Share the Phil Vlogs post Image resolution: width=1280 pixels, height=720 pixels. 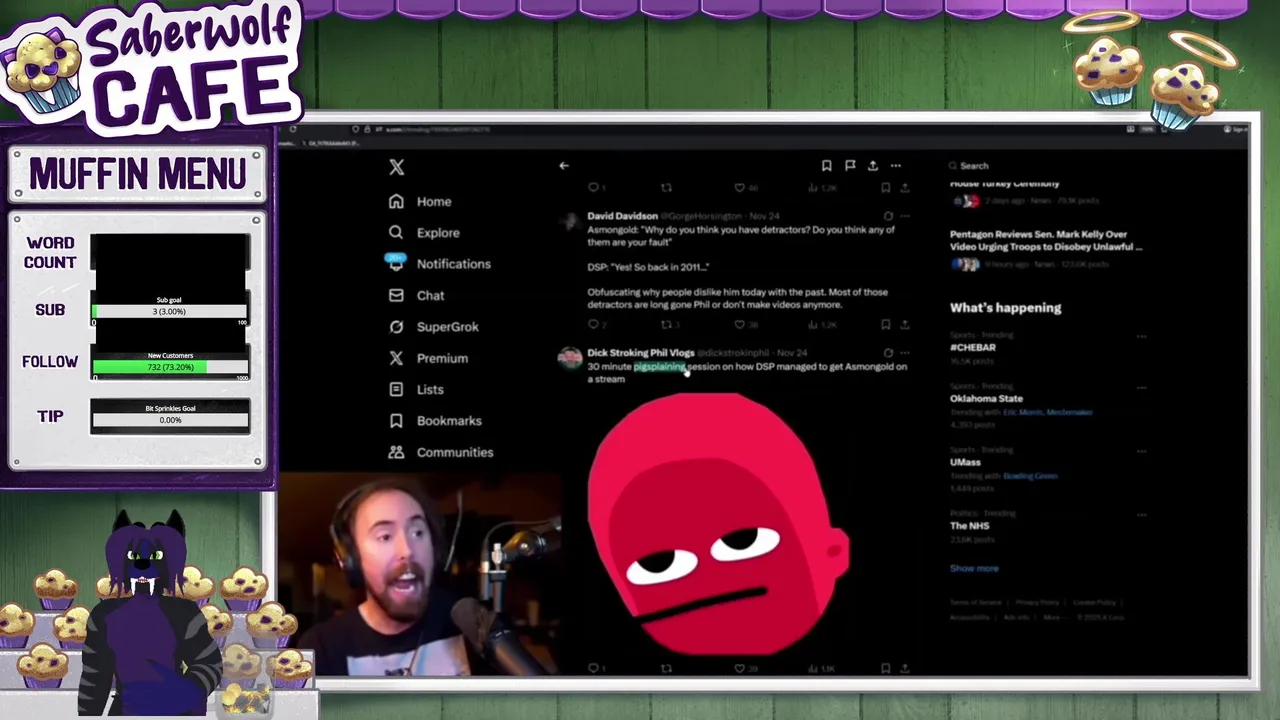[x=905, y=668]
